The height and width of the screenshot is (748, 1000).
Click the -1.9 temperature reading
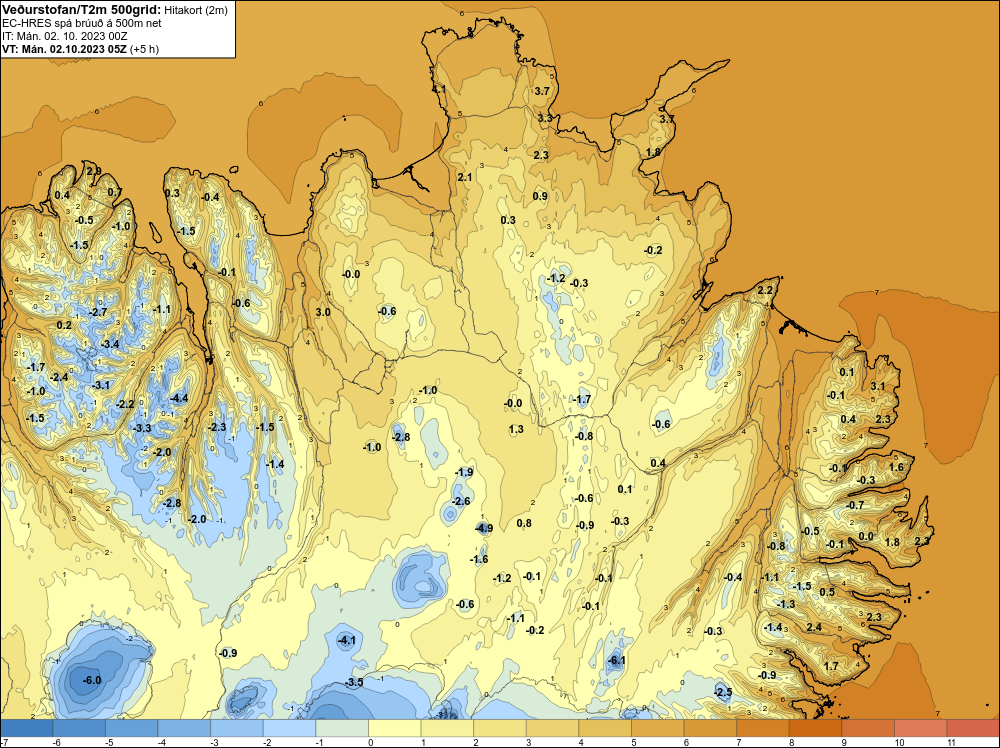[464, 473]
